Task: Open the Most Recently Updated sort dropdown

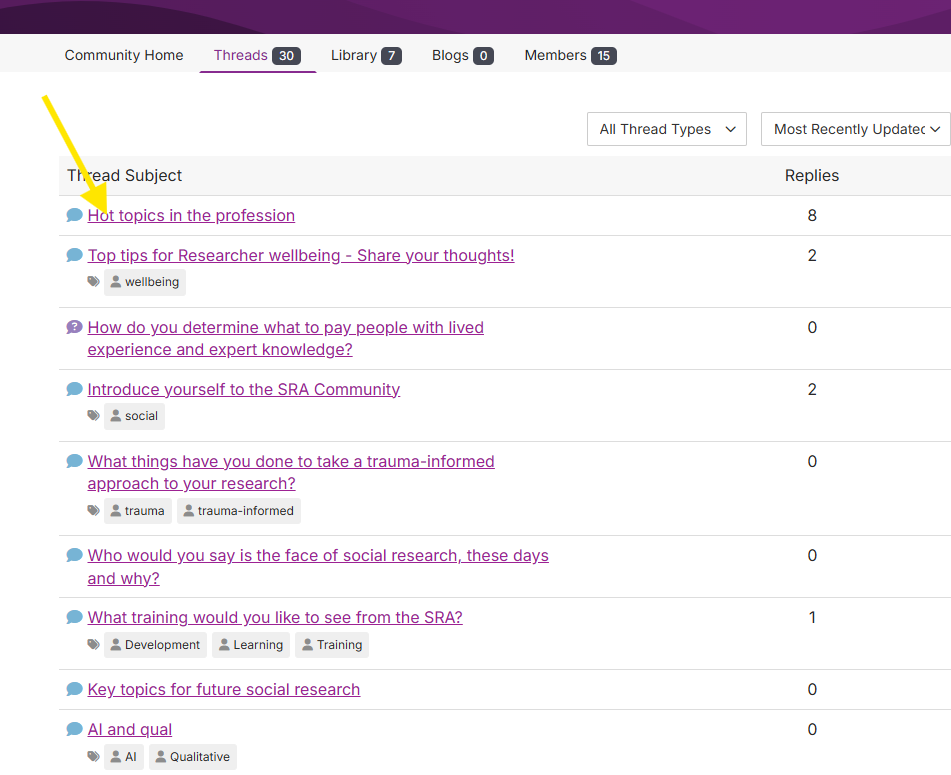Action: tap(856, 129)
